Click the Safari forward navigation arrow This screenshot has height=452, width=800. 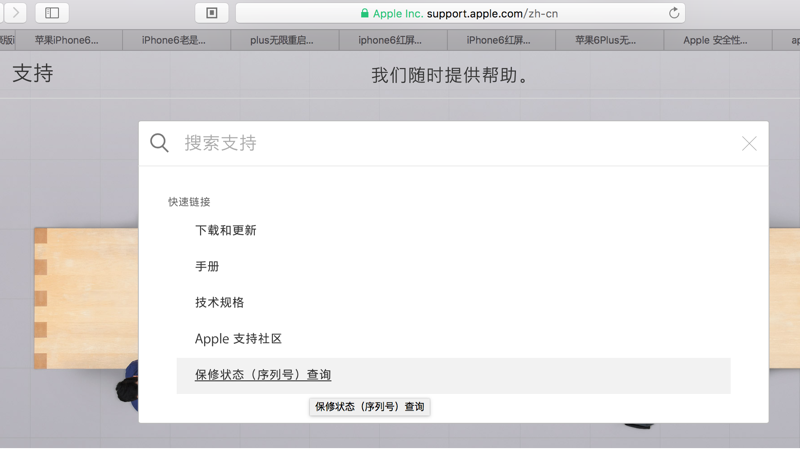pos(15,12)
